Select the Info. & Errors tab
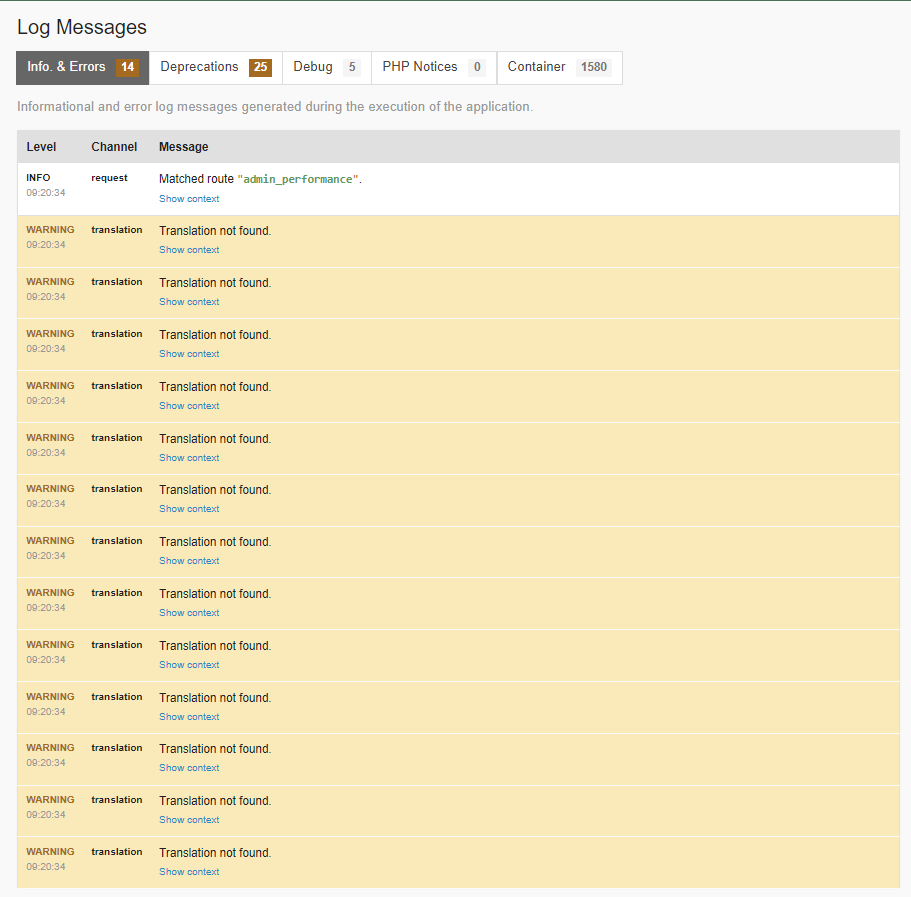The width and height of the screenshot is (911, 897). pos(83,67)
